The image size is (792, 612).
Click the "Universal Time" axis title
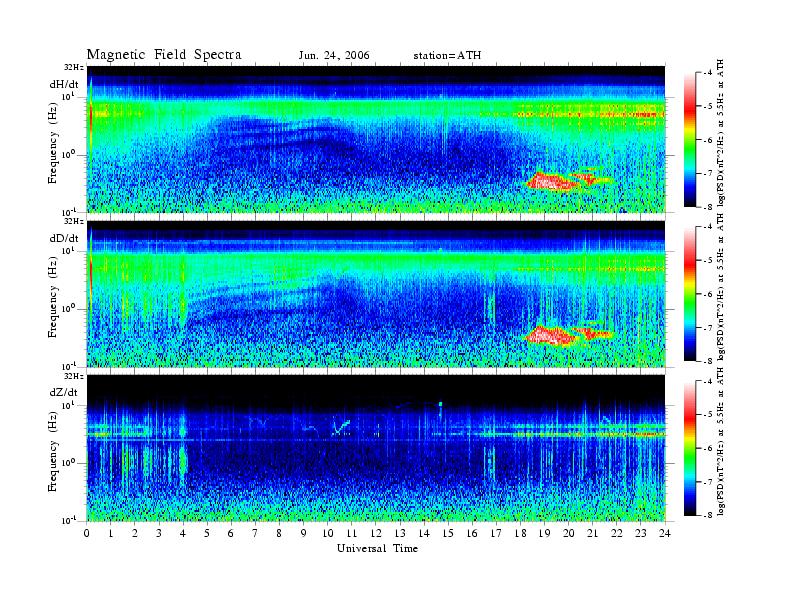click(377, 548)
